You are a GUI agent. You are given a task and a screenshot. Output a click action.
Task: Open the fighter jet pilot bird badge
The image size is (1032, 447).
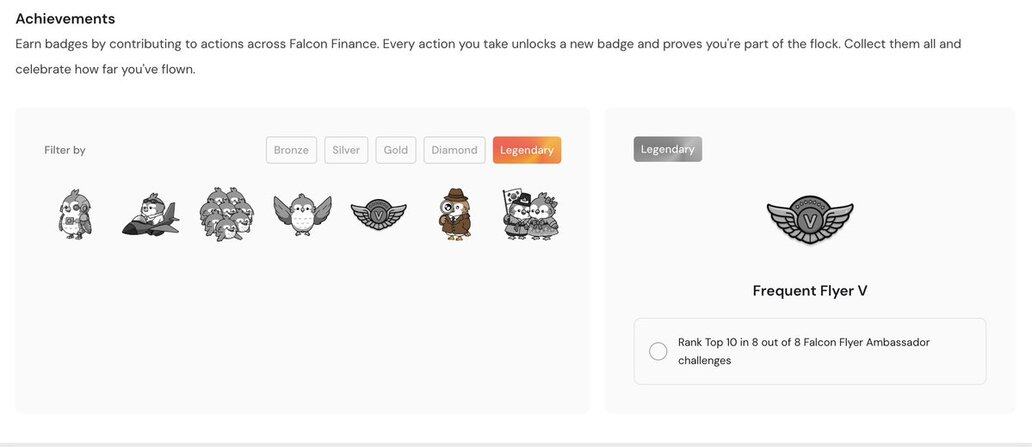click(x=150, y=215)
